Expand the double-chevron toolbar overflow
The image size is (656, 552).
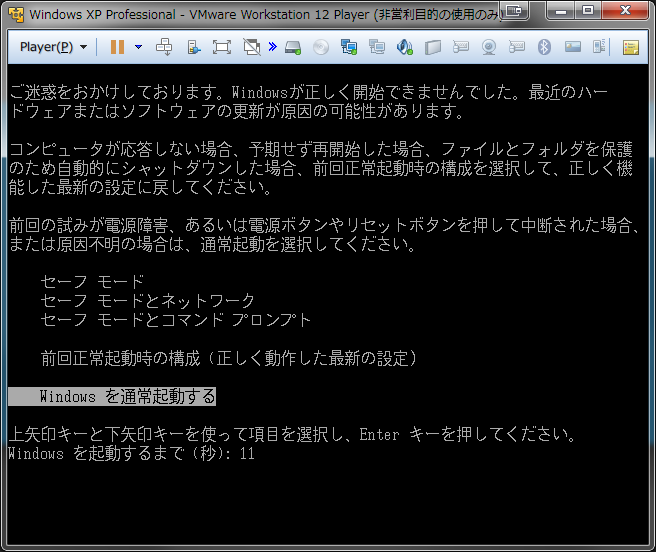tap(272, 47)
